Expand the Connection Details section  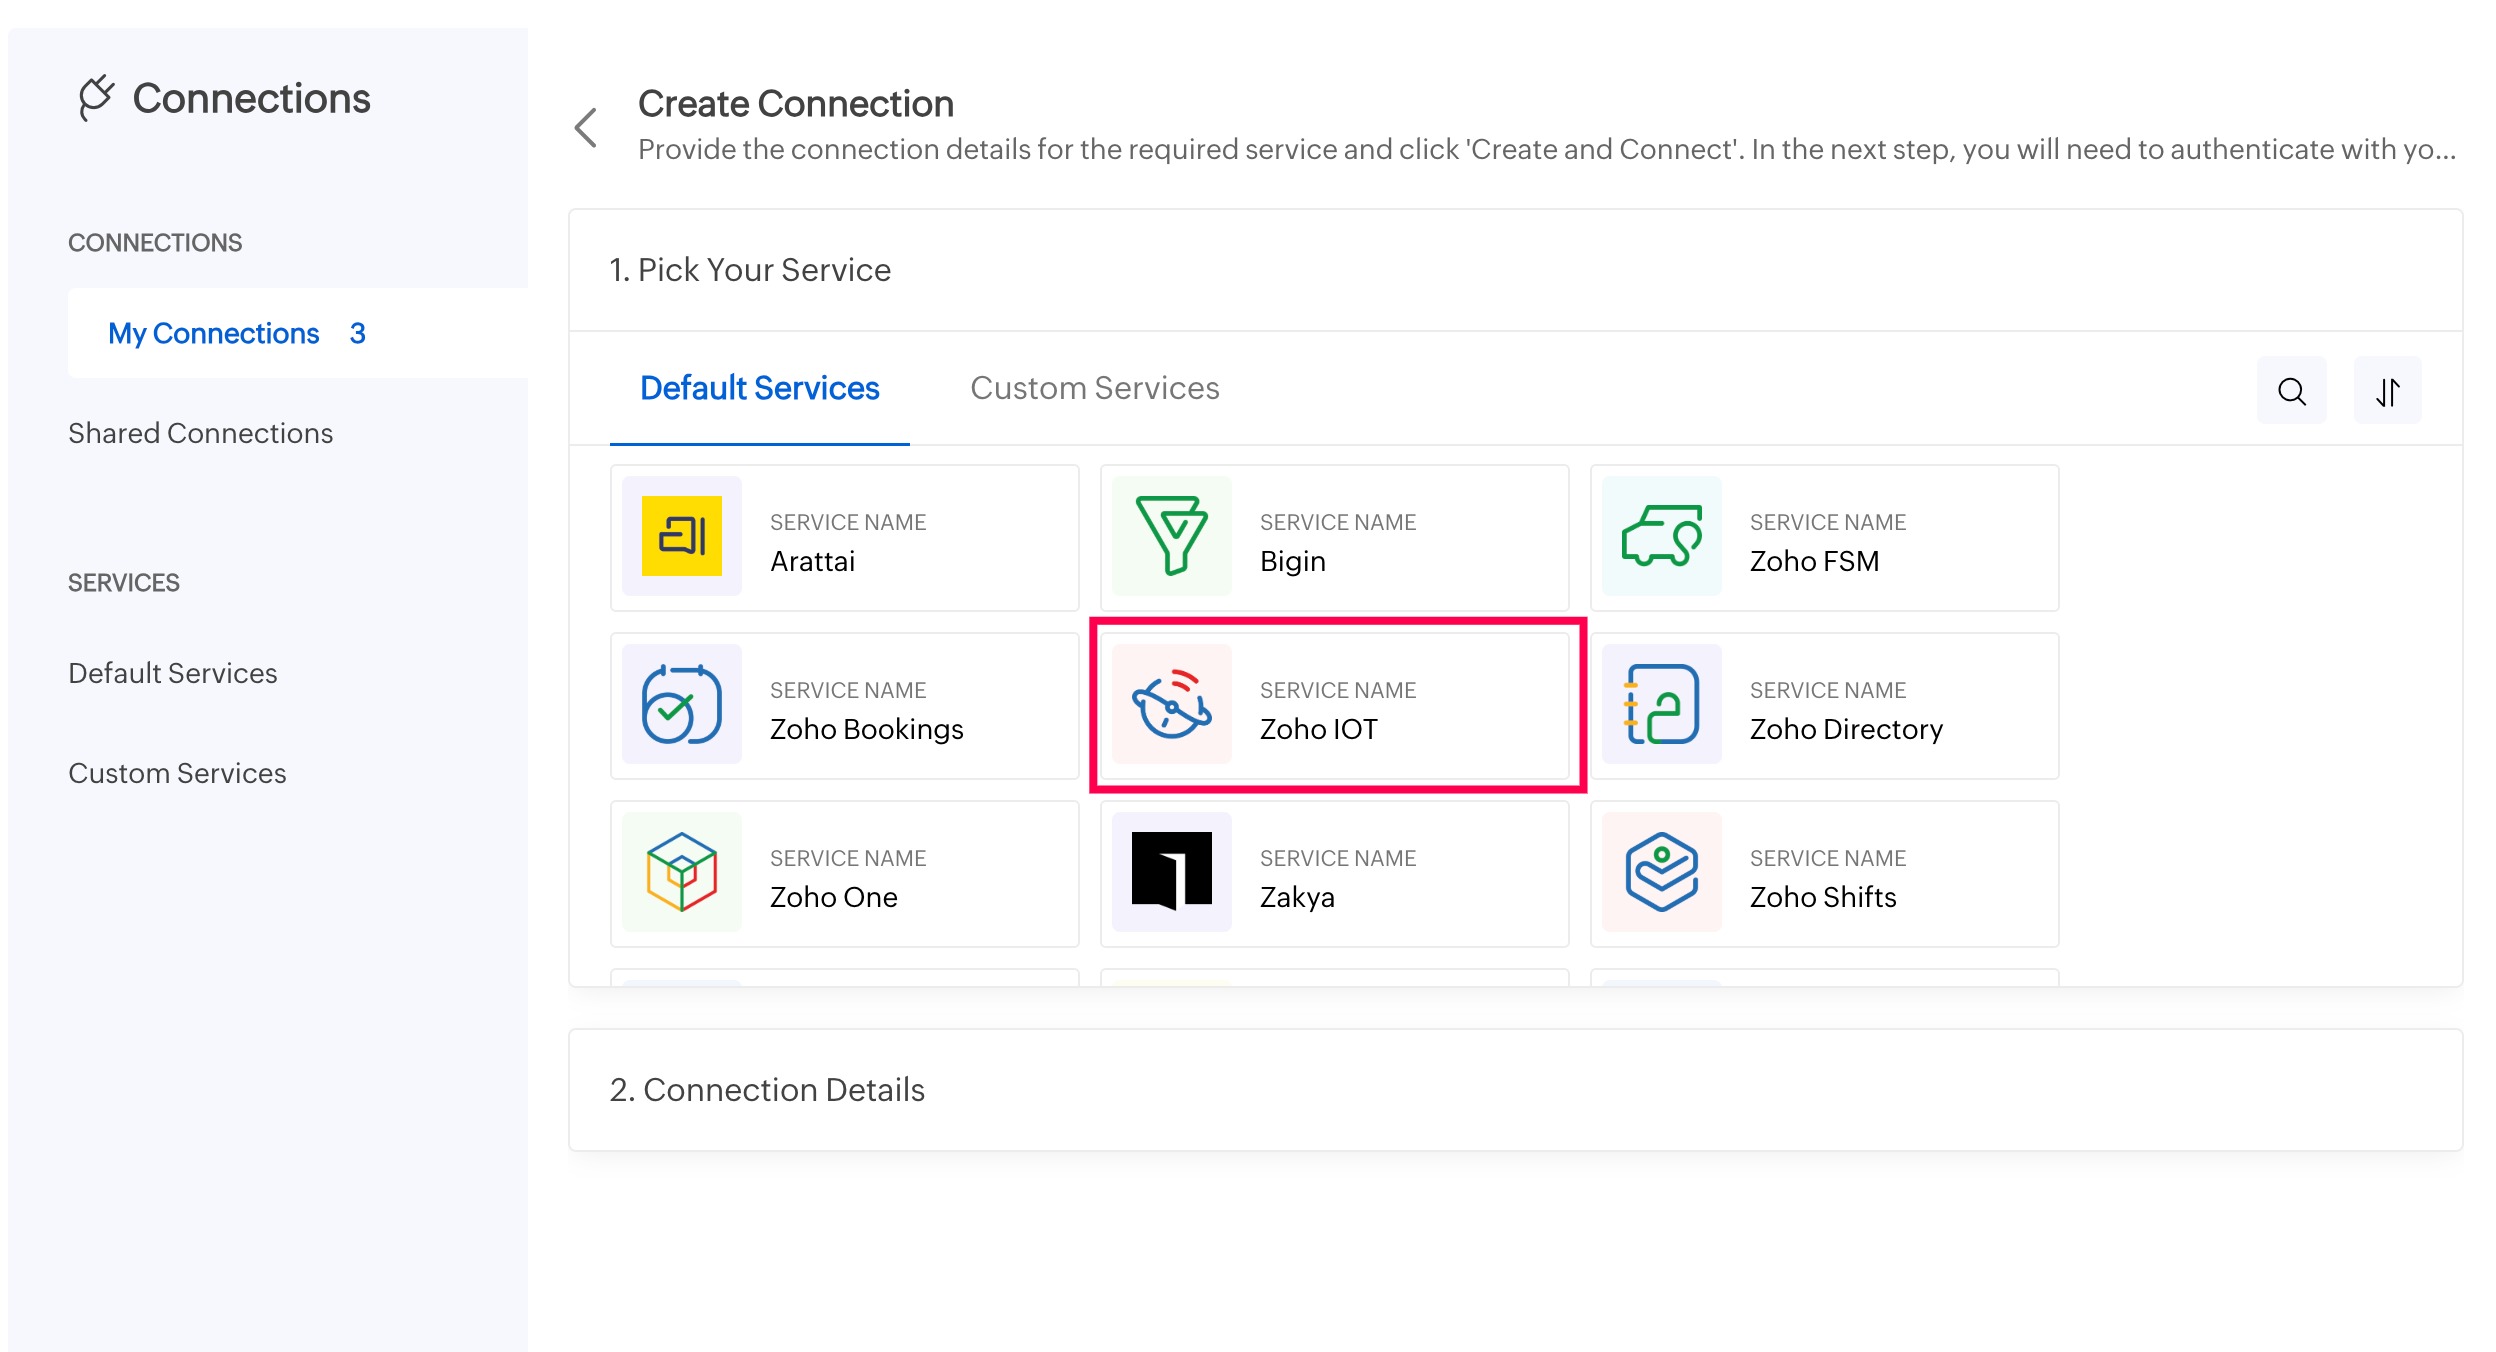[767, 1090]
